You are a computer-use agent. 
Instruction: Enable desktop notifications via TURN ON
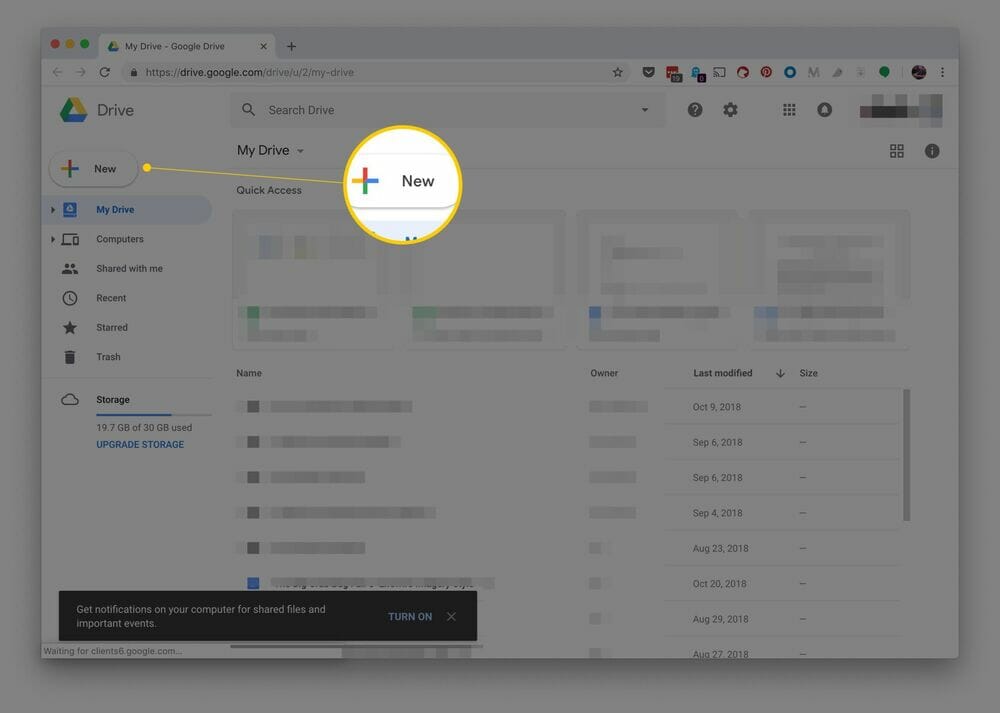(409, 617)
